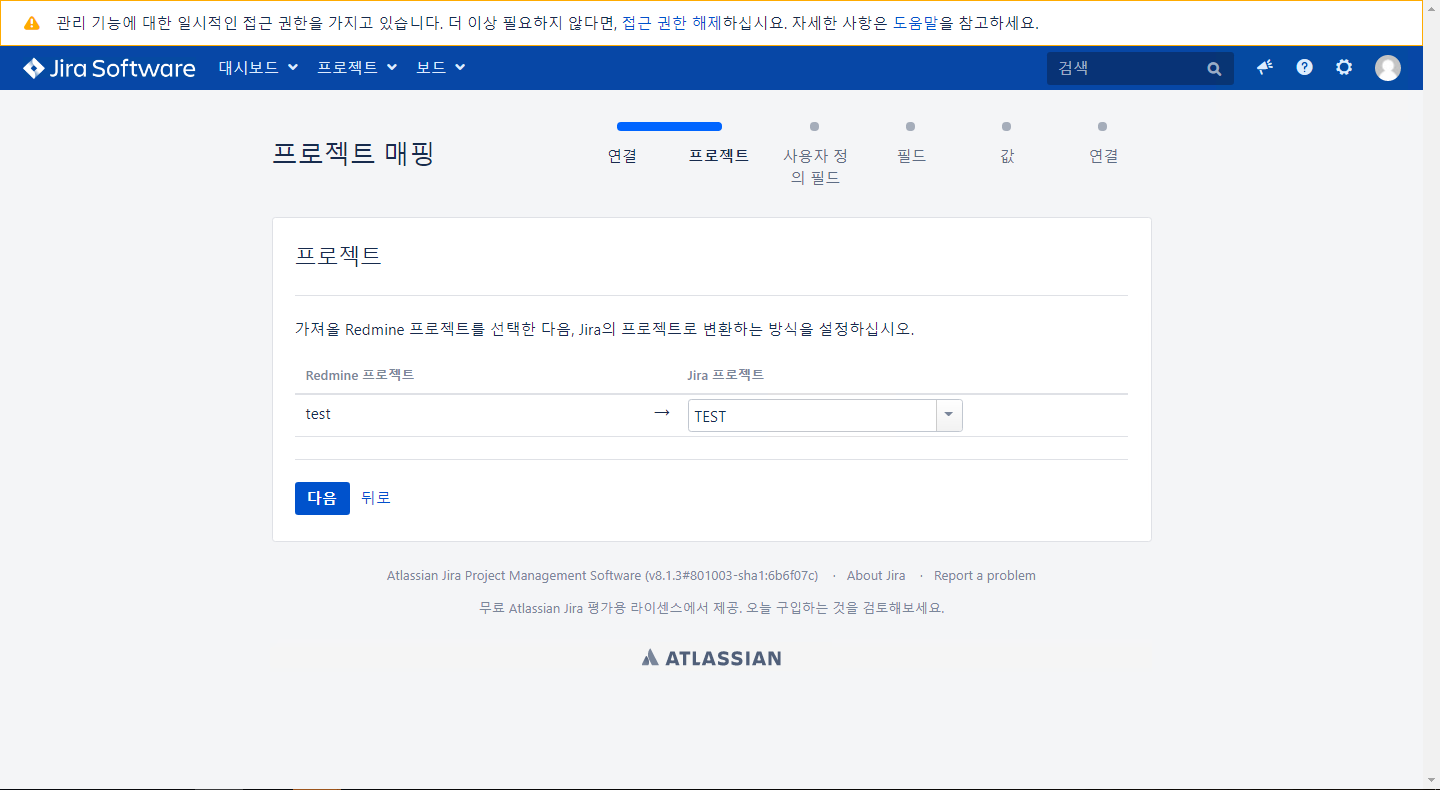Screen dimensions: 1440x790
Task: Click the 도움말 link in banner
Action: pos(916,23)
